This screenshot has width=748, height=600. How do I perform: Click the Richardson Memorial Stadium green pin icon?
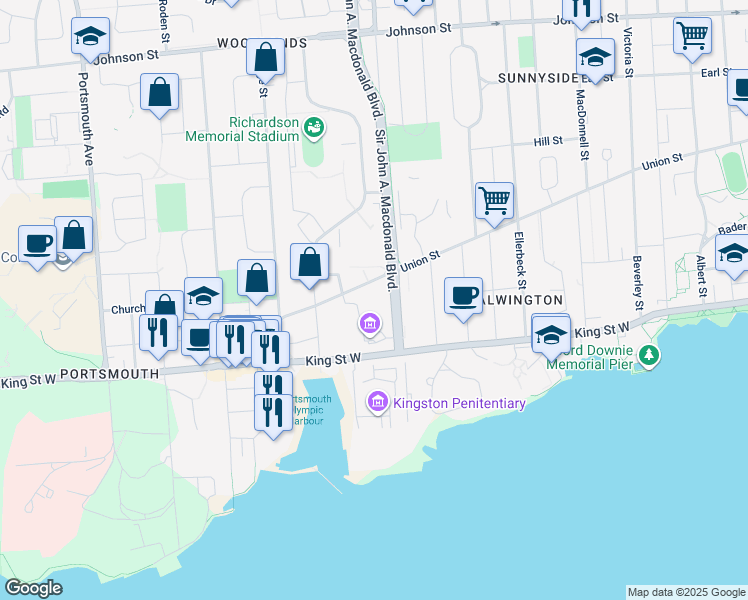[314, 128]
